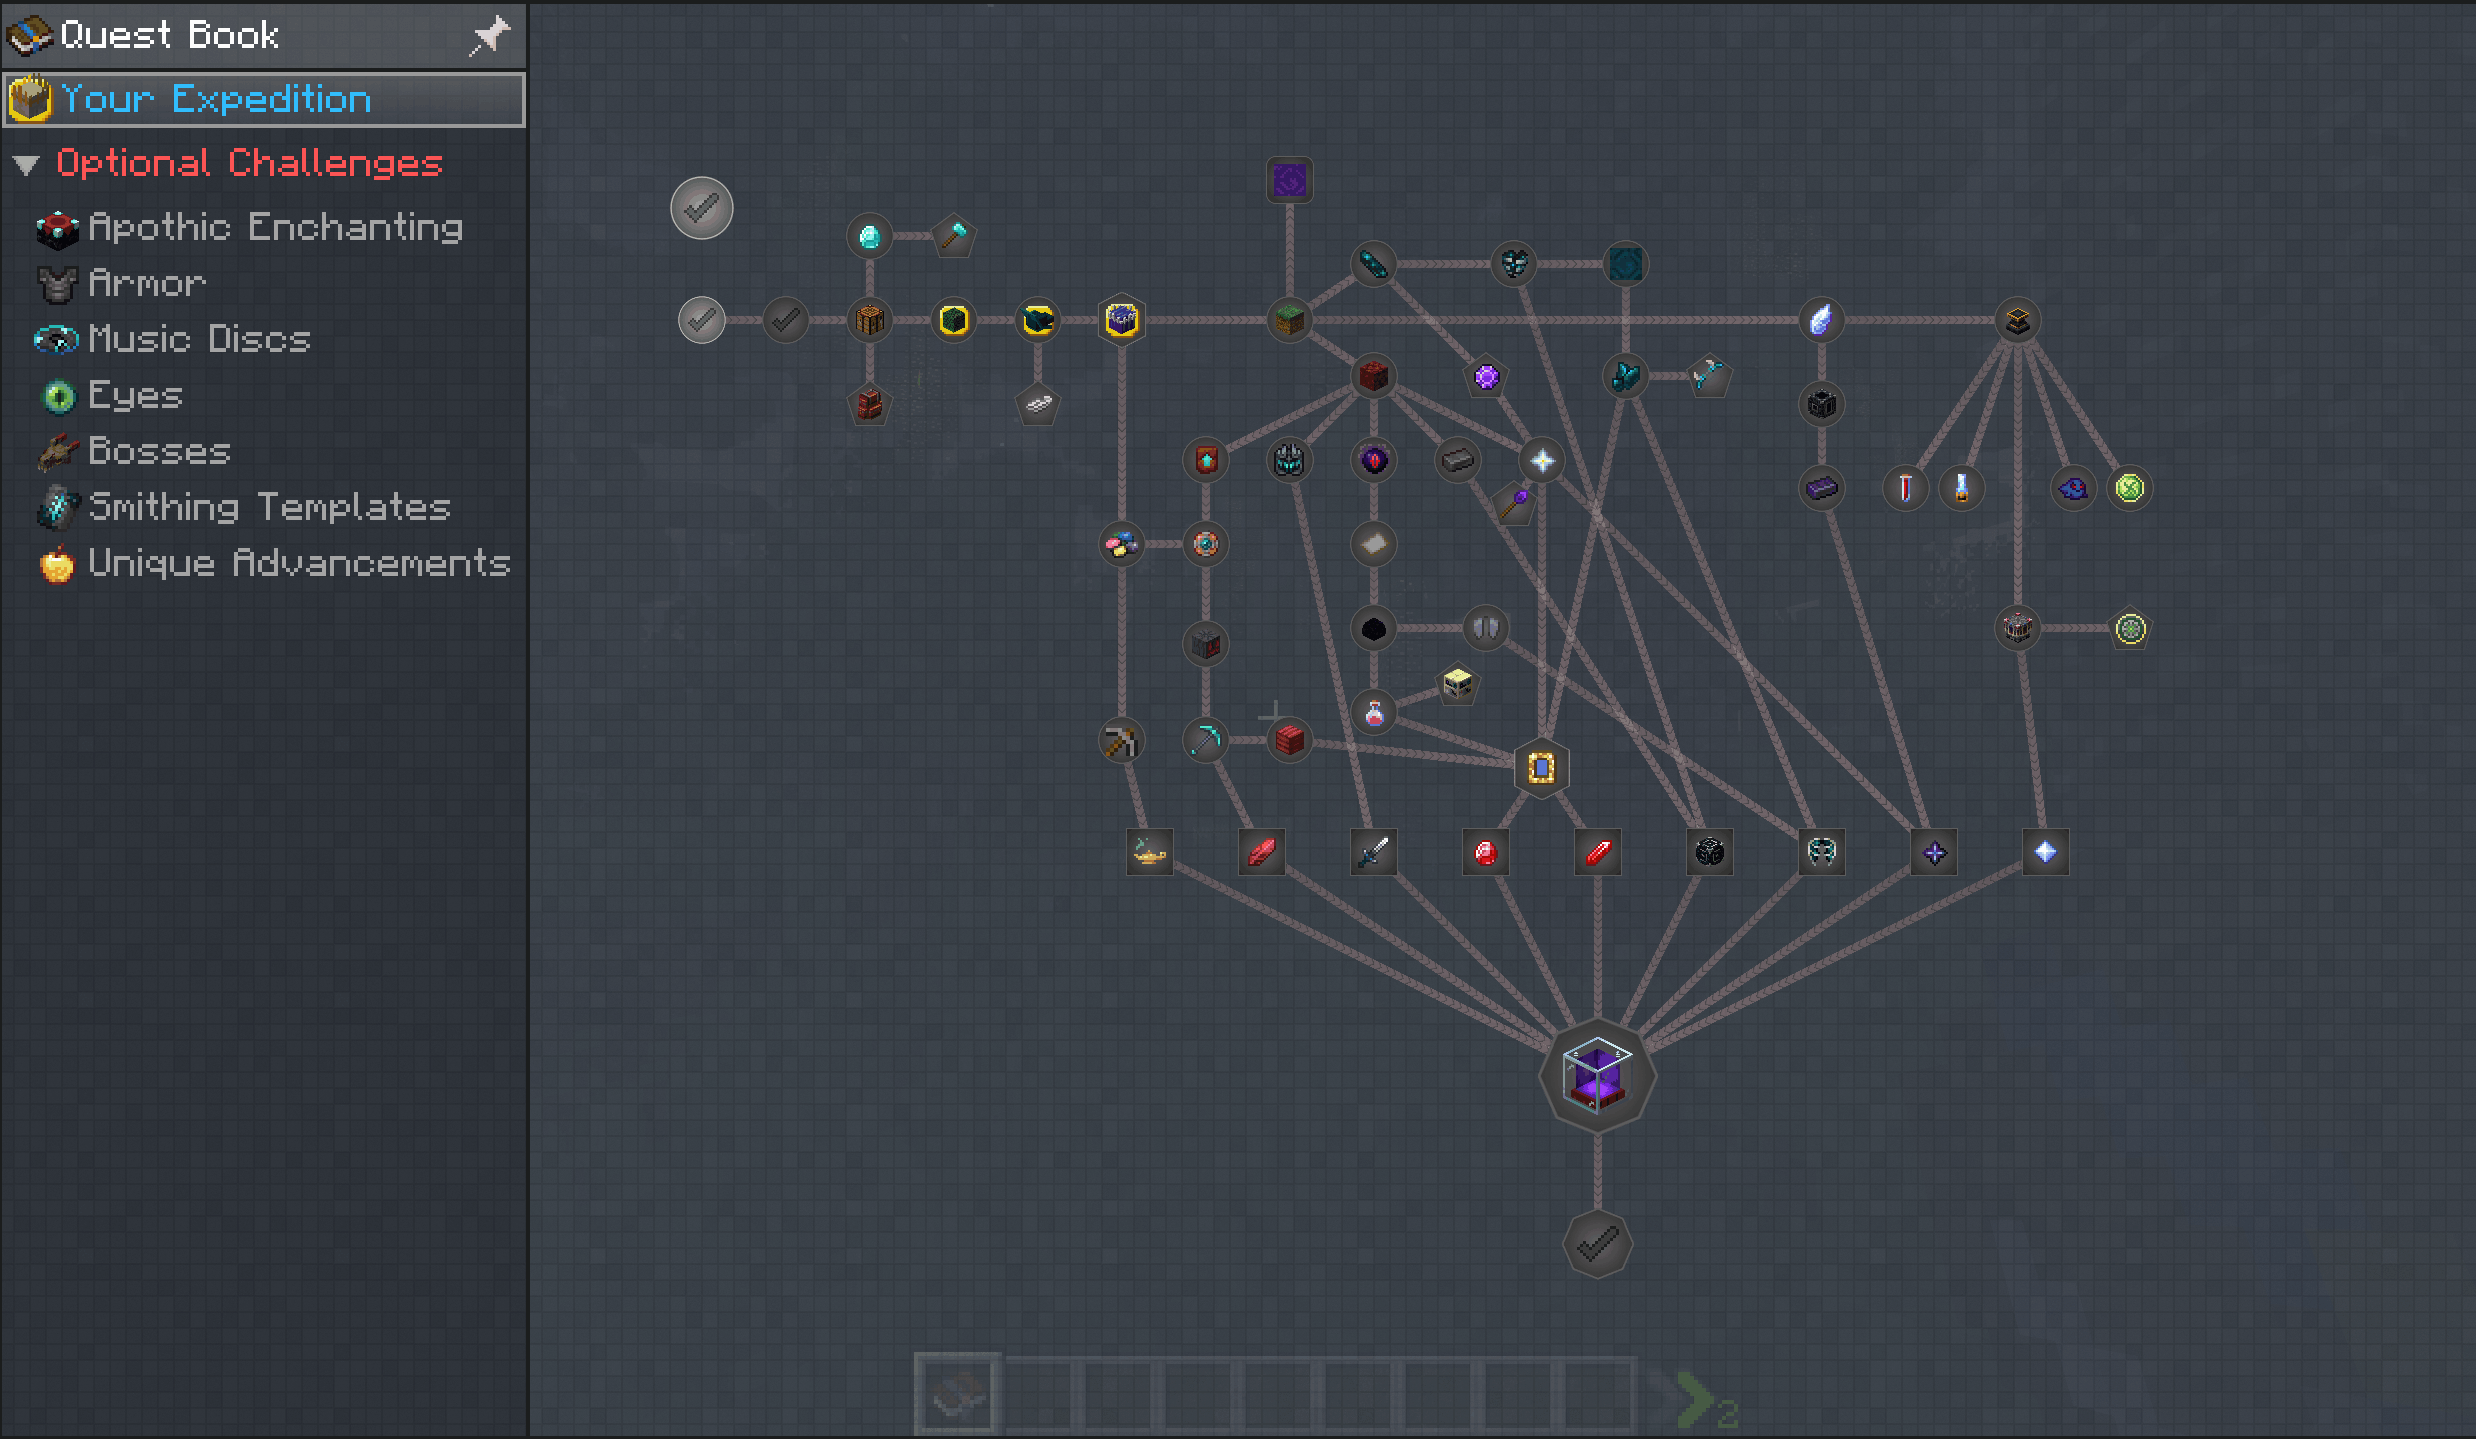Select the blue spiked table hexagon quest
Image resolution: width=2476 pixels, height=1439 pixels.
click(x=1121, y=321)
